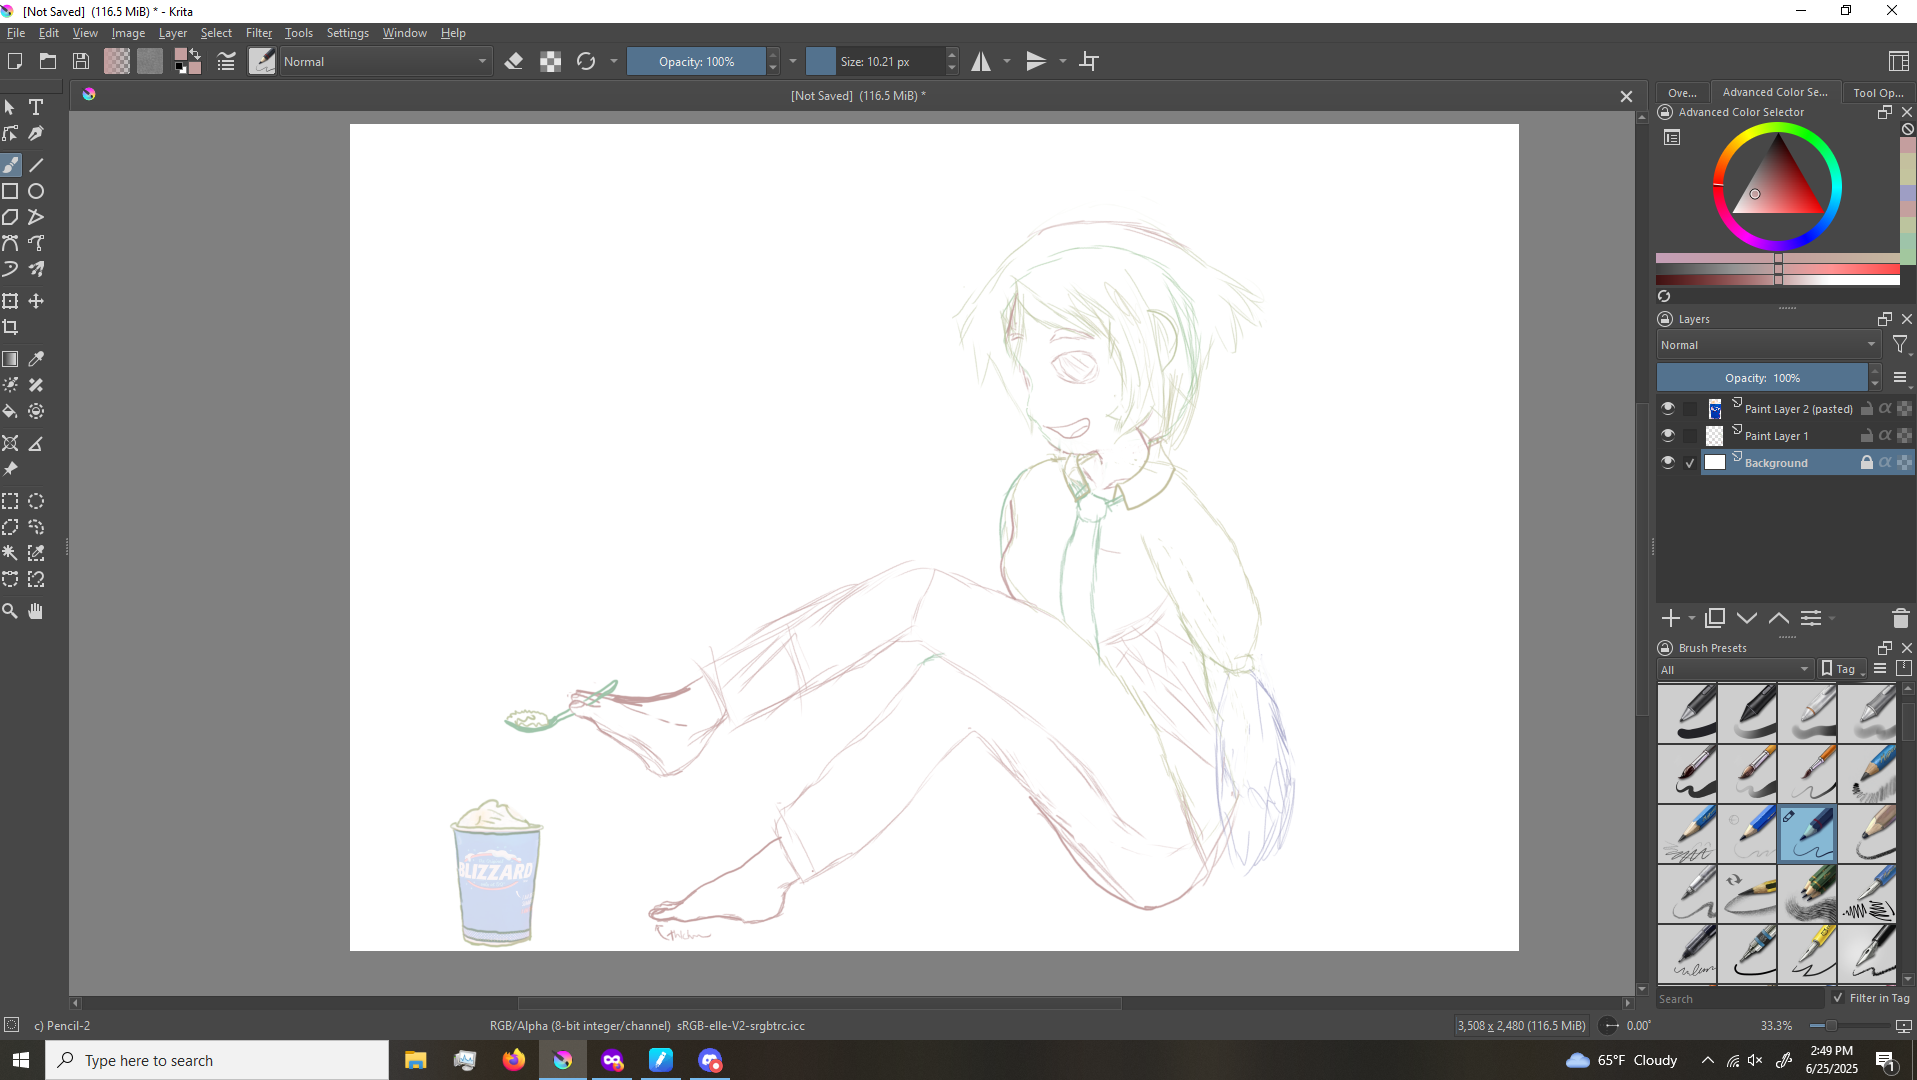The height and width of the screenshot is (1080, 1917).
Task: Select the Gradient tool
Action: coord(10,359)
